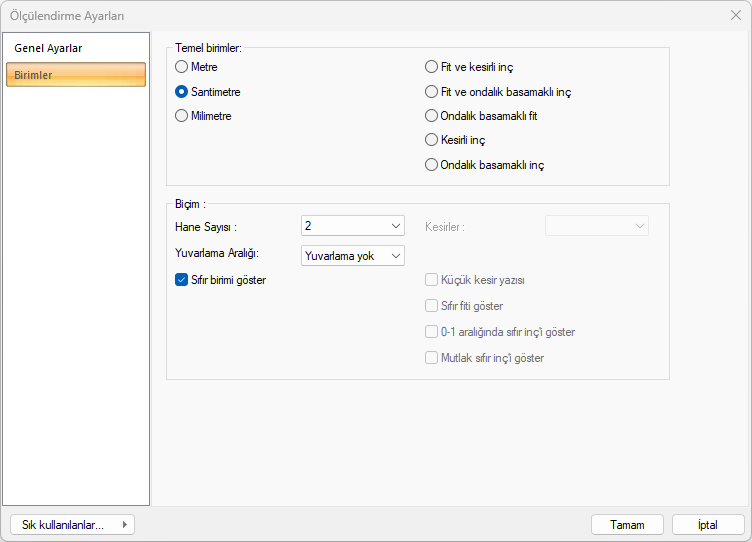The height and width of the screenshot is (542, 752).
Task: Toggle the Sıfır fiti göster checkbox
Action: pyautogui.click(x=432, y=306)
